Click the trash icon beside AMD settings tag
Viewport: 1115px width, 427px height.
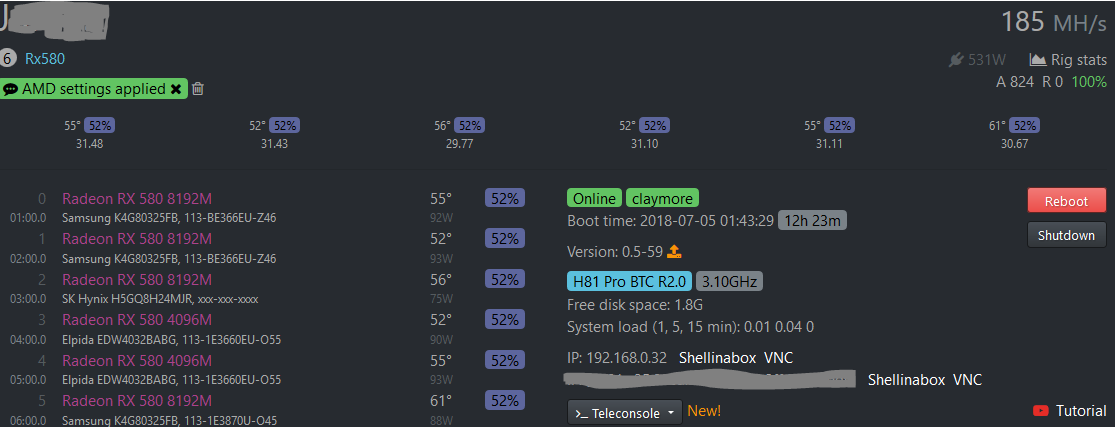[x=198, y=89]
